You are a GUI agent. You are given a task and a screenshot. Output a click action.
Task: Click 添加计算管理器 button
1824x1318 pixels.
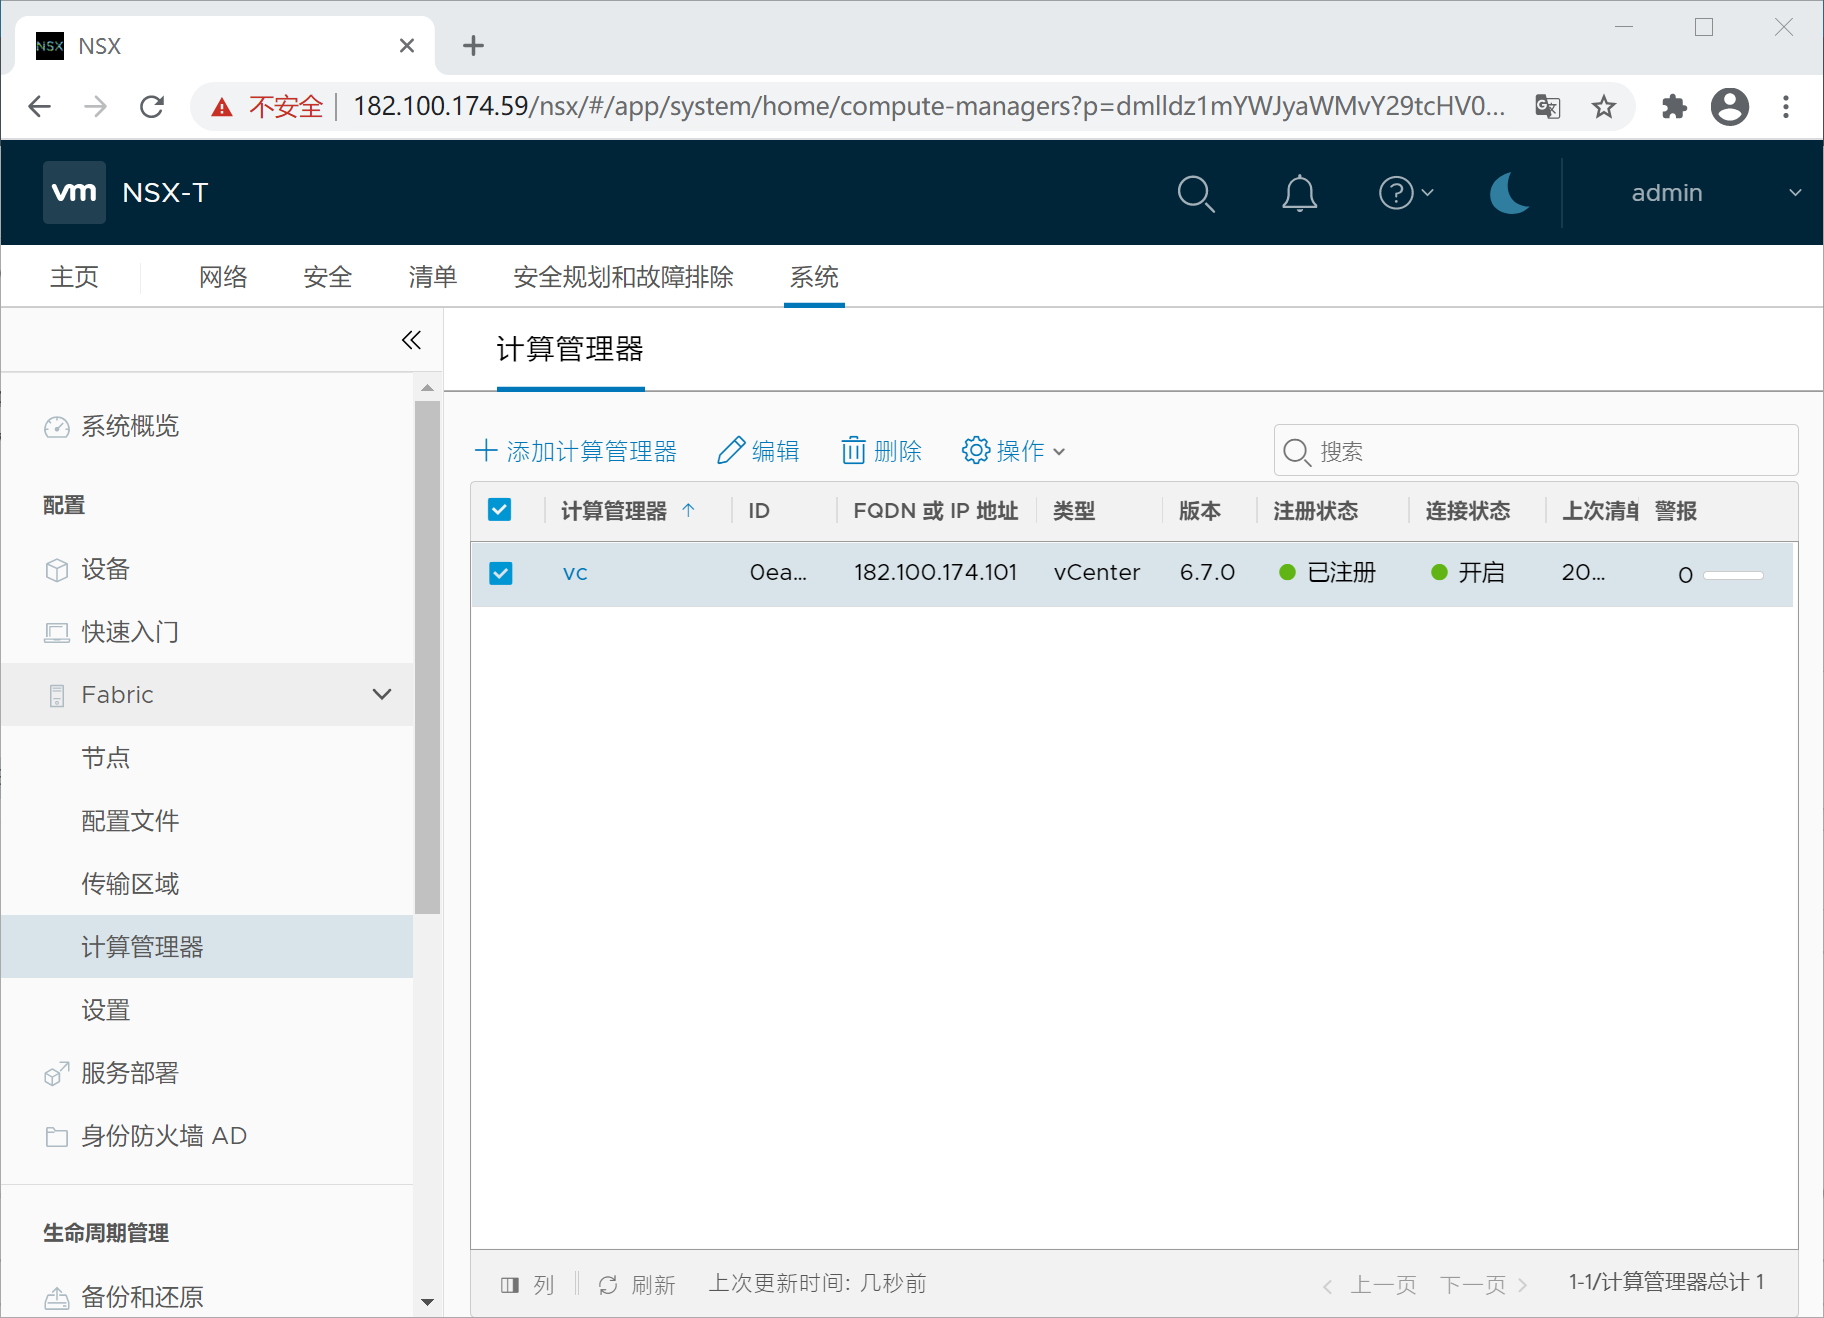point(576,451)
